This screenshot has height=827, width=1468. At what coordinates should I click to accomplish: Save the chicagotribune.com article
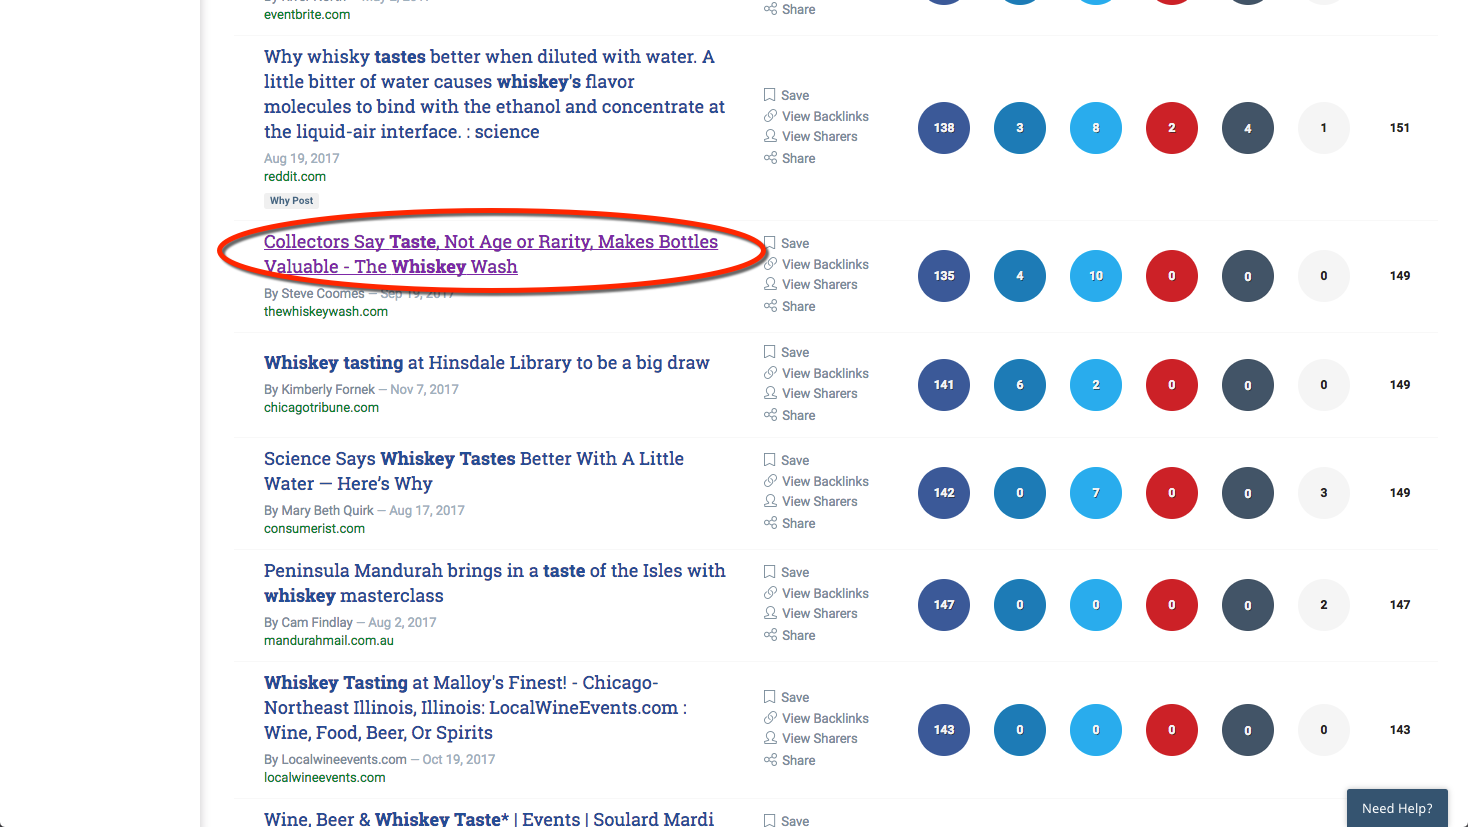(x=786, y=352)
